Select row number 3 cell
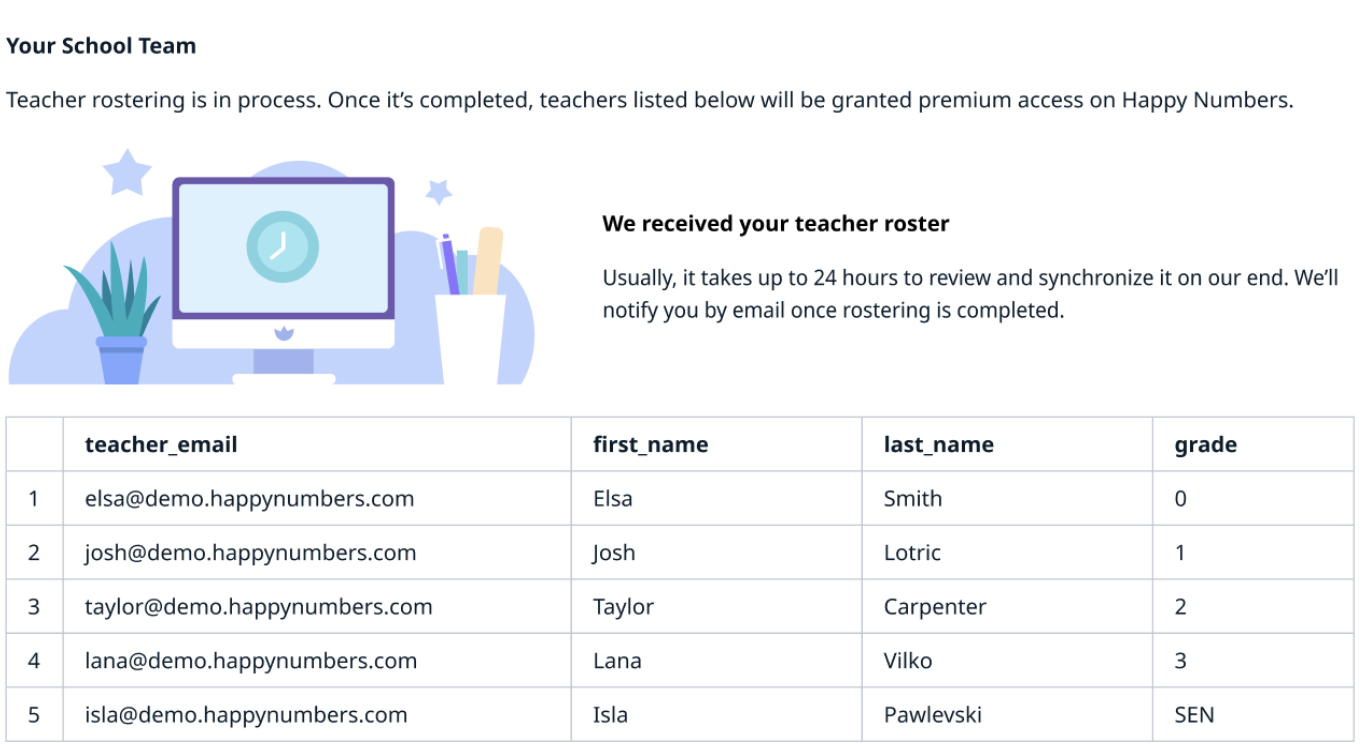Viewport: 1362px width, 744px height. [34, 607]
